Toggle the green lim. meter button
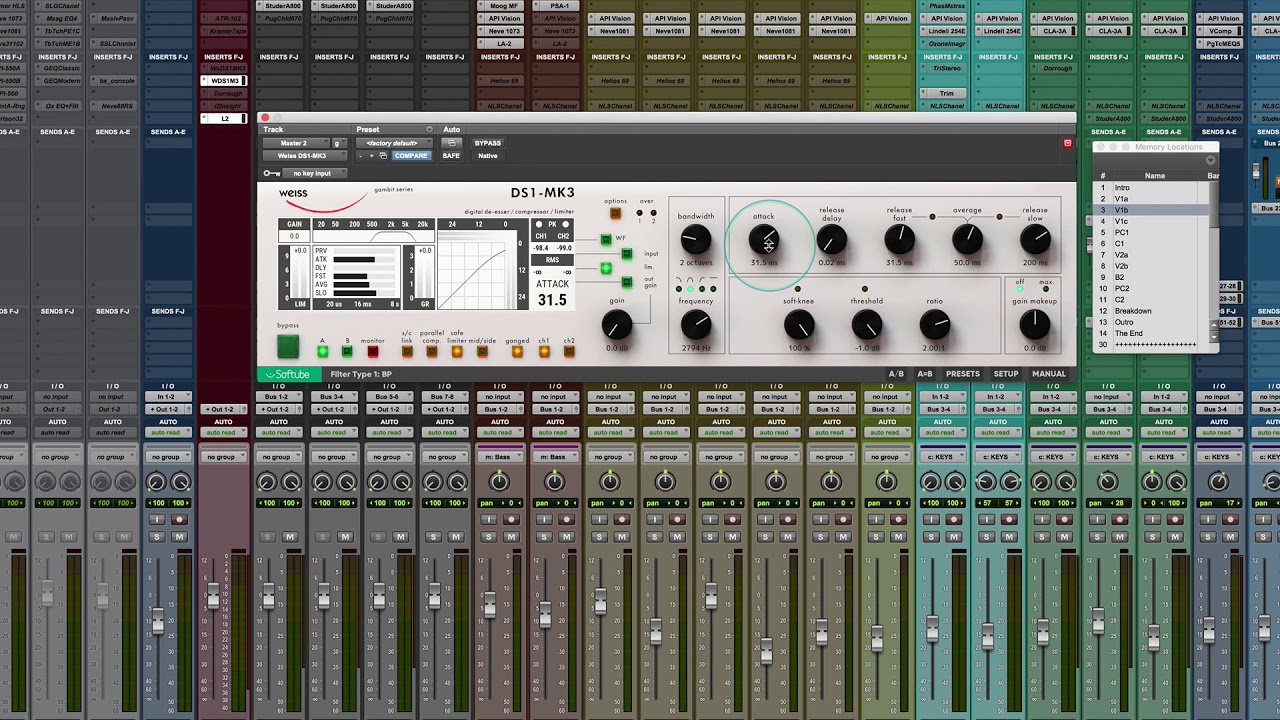The height and width of the screenshot is (720, 1280). point(606,268)
